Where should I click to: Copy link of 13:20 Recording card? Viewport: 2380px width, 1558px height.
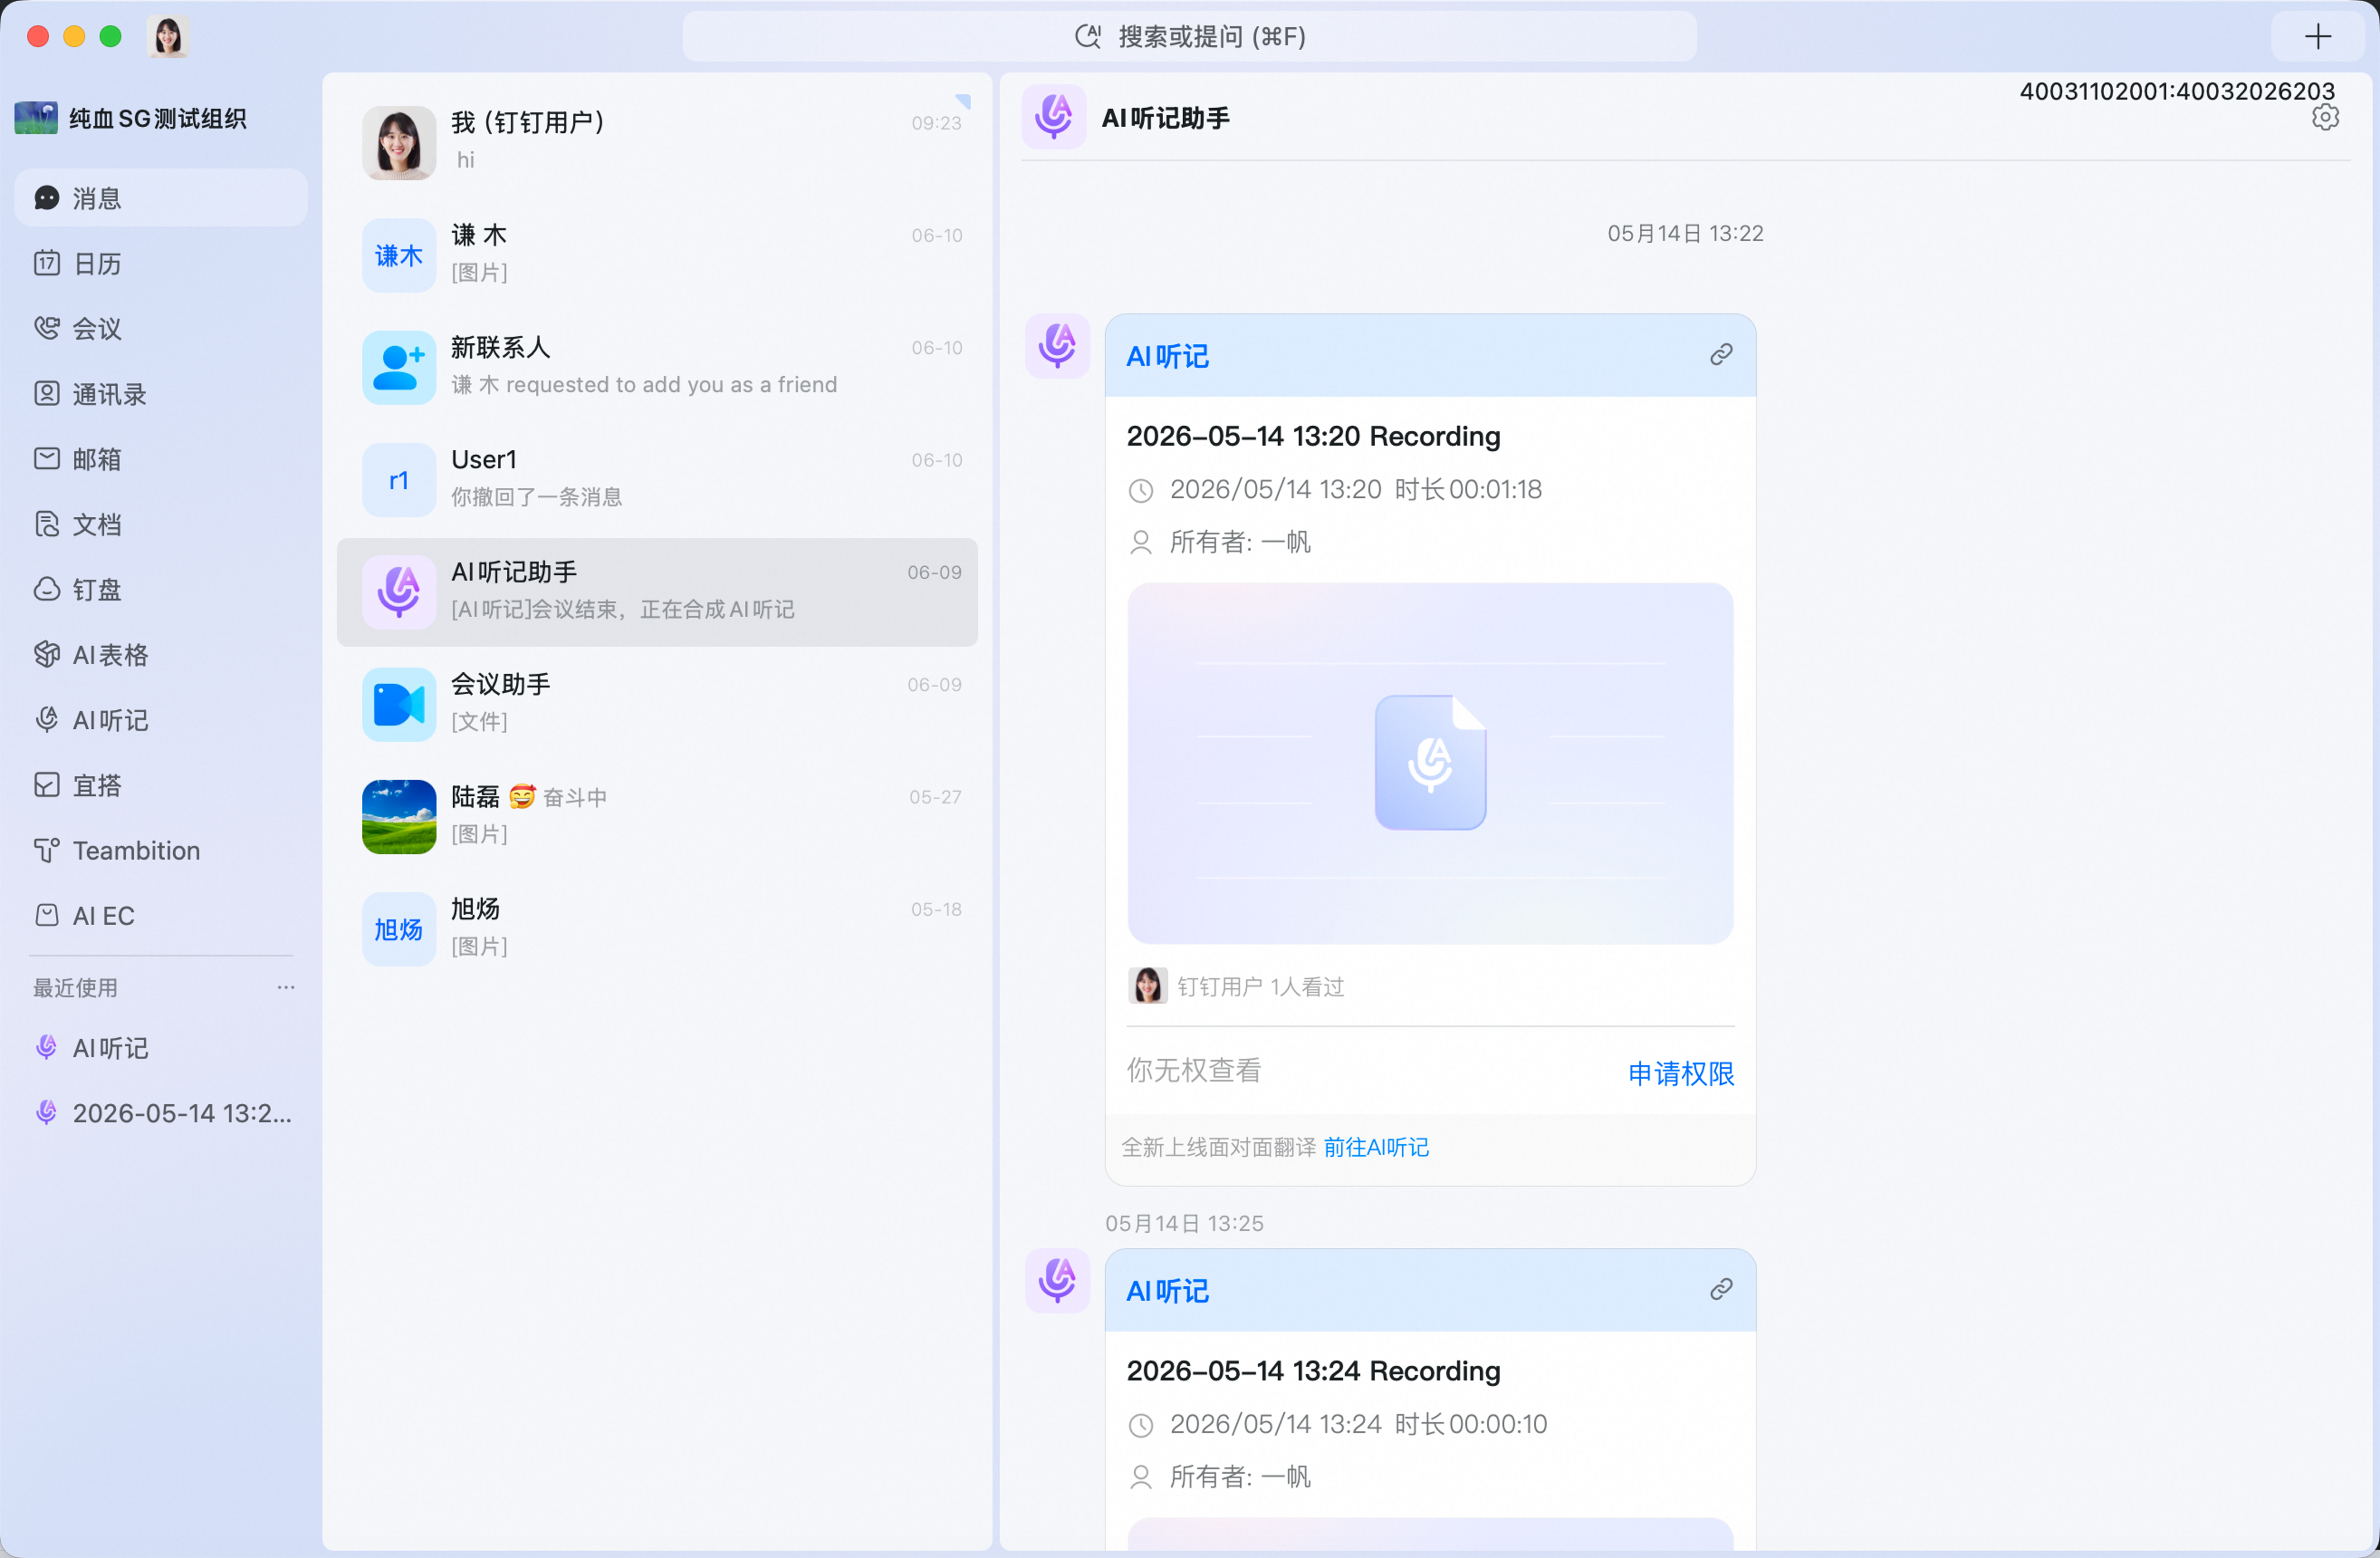tap(1721, 354)
